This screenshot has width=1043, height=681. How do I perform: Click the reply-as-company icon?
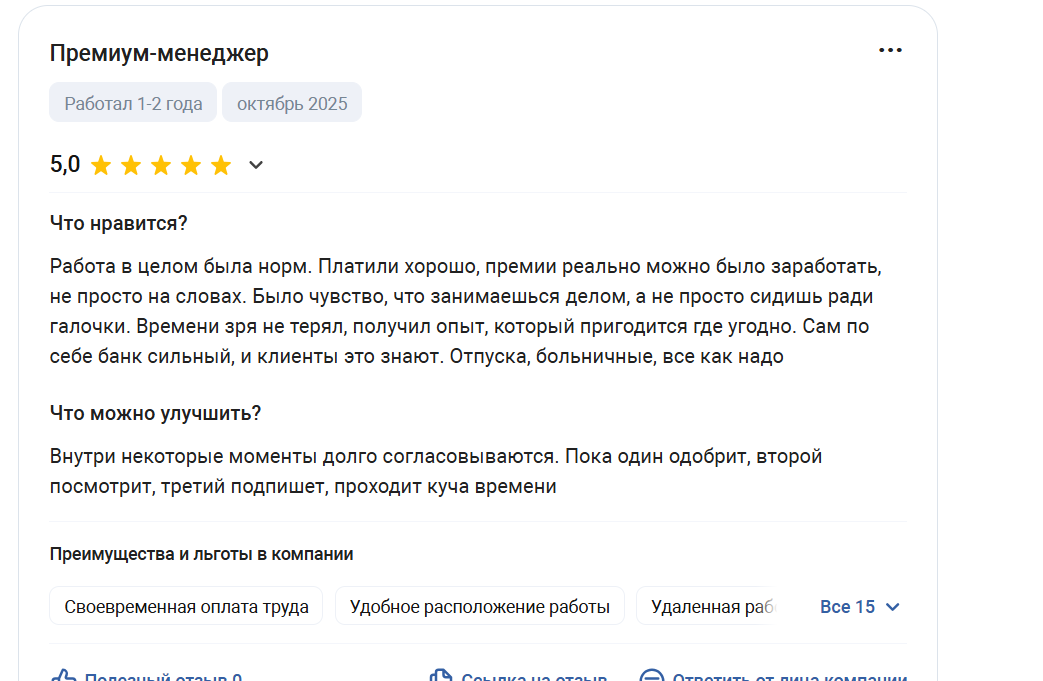click(652, 677)
